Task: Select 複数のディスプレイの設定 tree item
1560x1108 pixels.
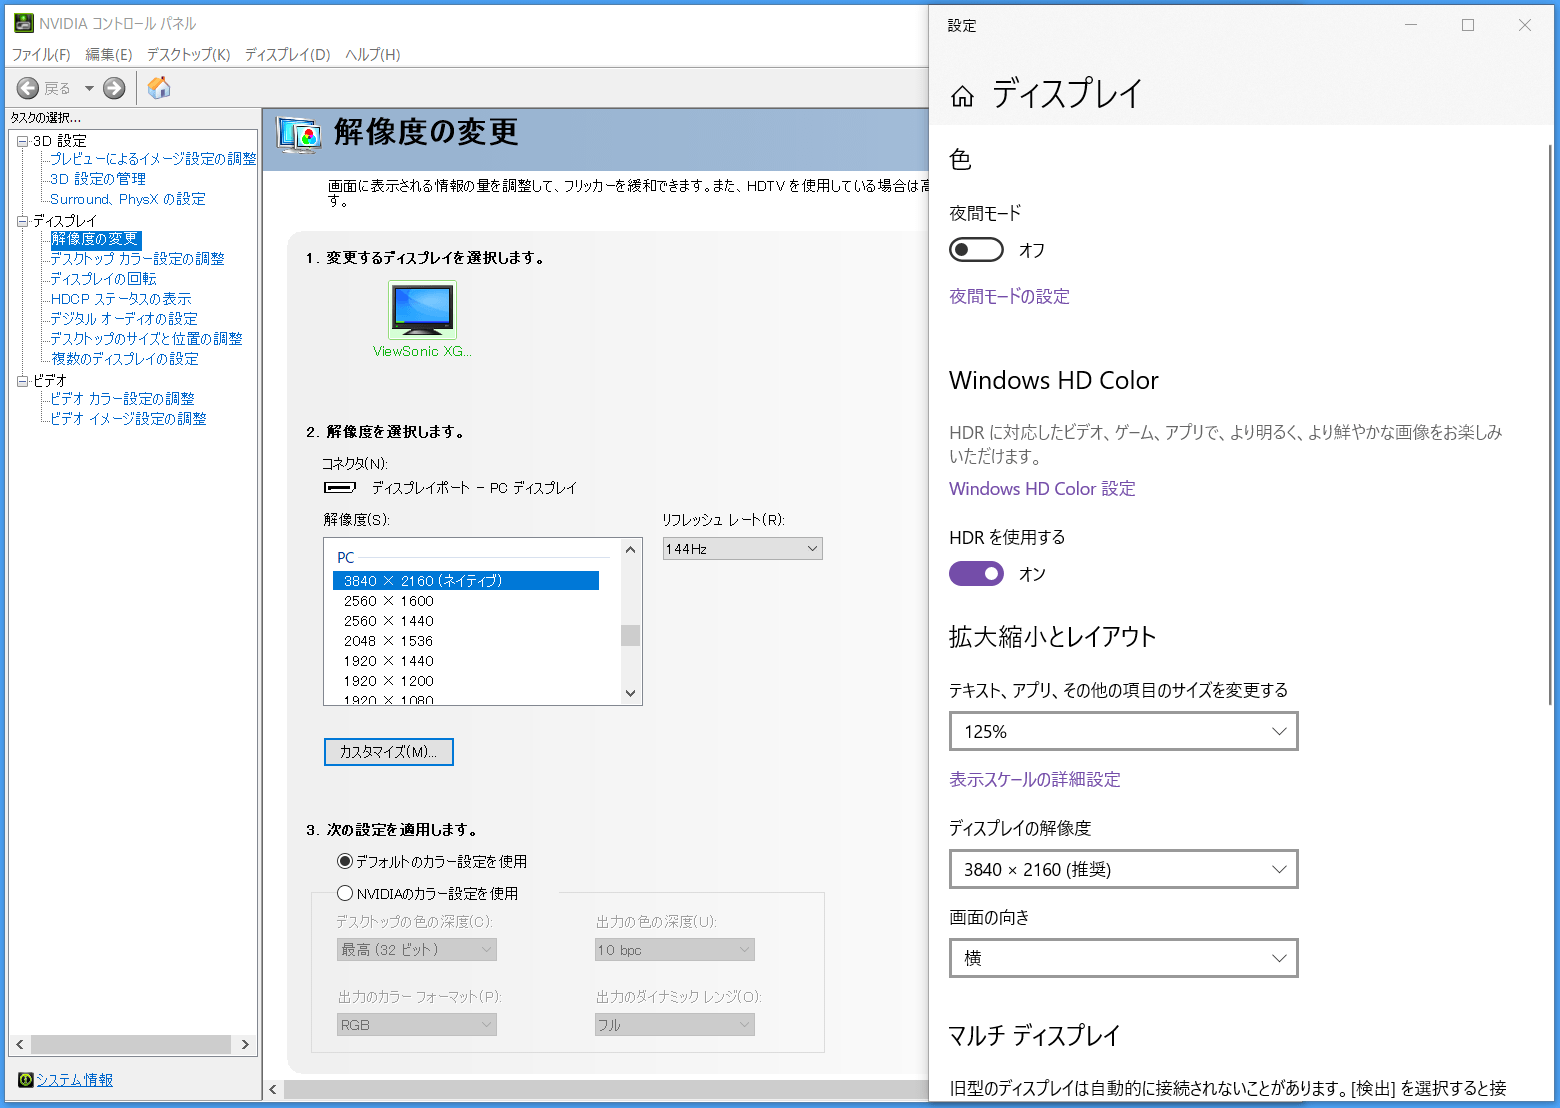Action: coord(125,359)
